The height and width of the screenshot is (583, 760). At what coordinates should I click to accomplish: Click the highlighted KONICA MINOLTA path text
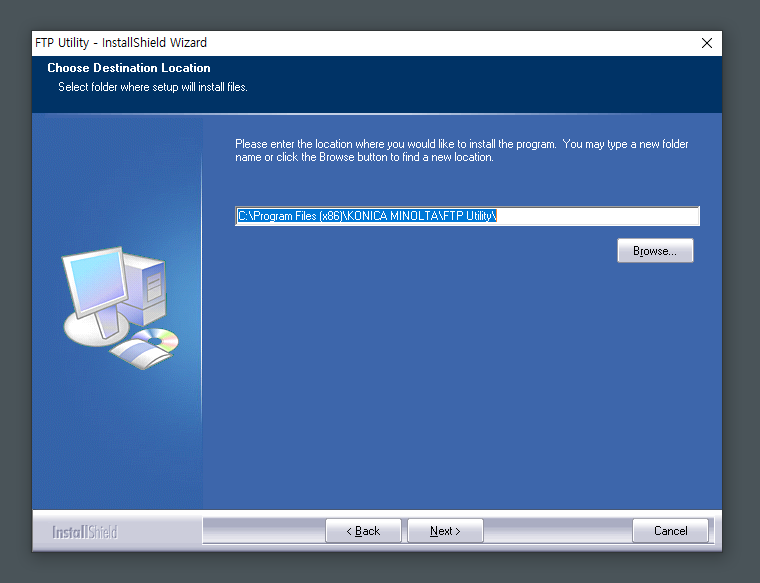[367, 216]
